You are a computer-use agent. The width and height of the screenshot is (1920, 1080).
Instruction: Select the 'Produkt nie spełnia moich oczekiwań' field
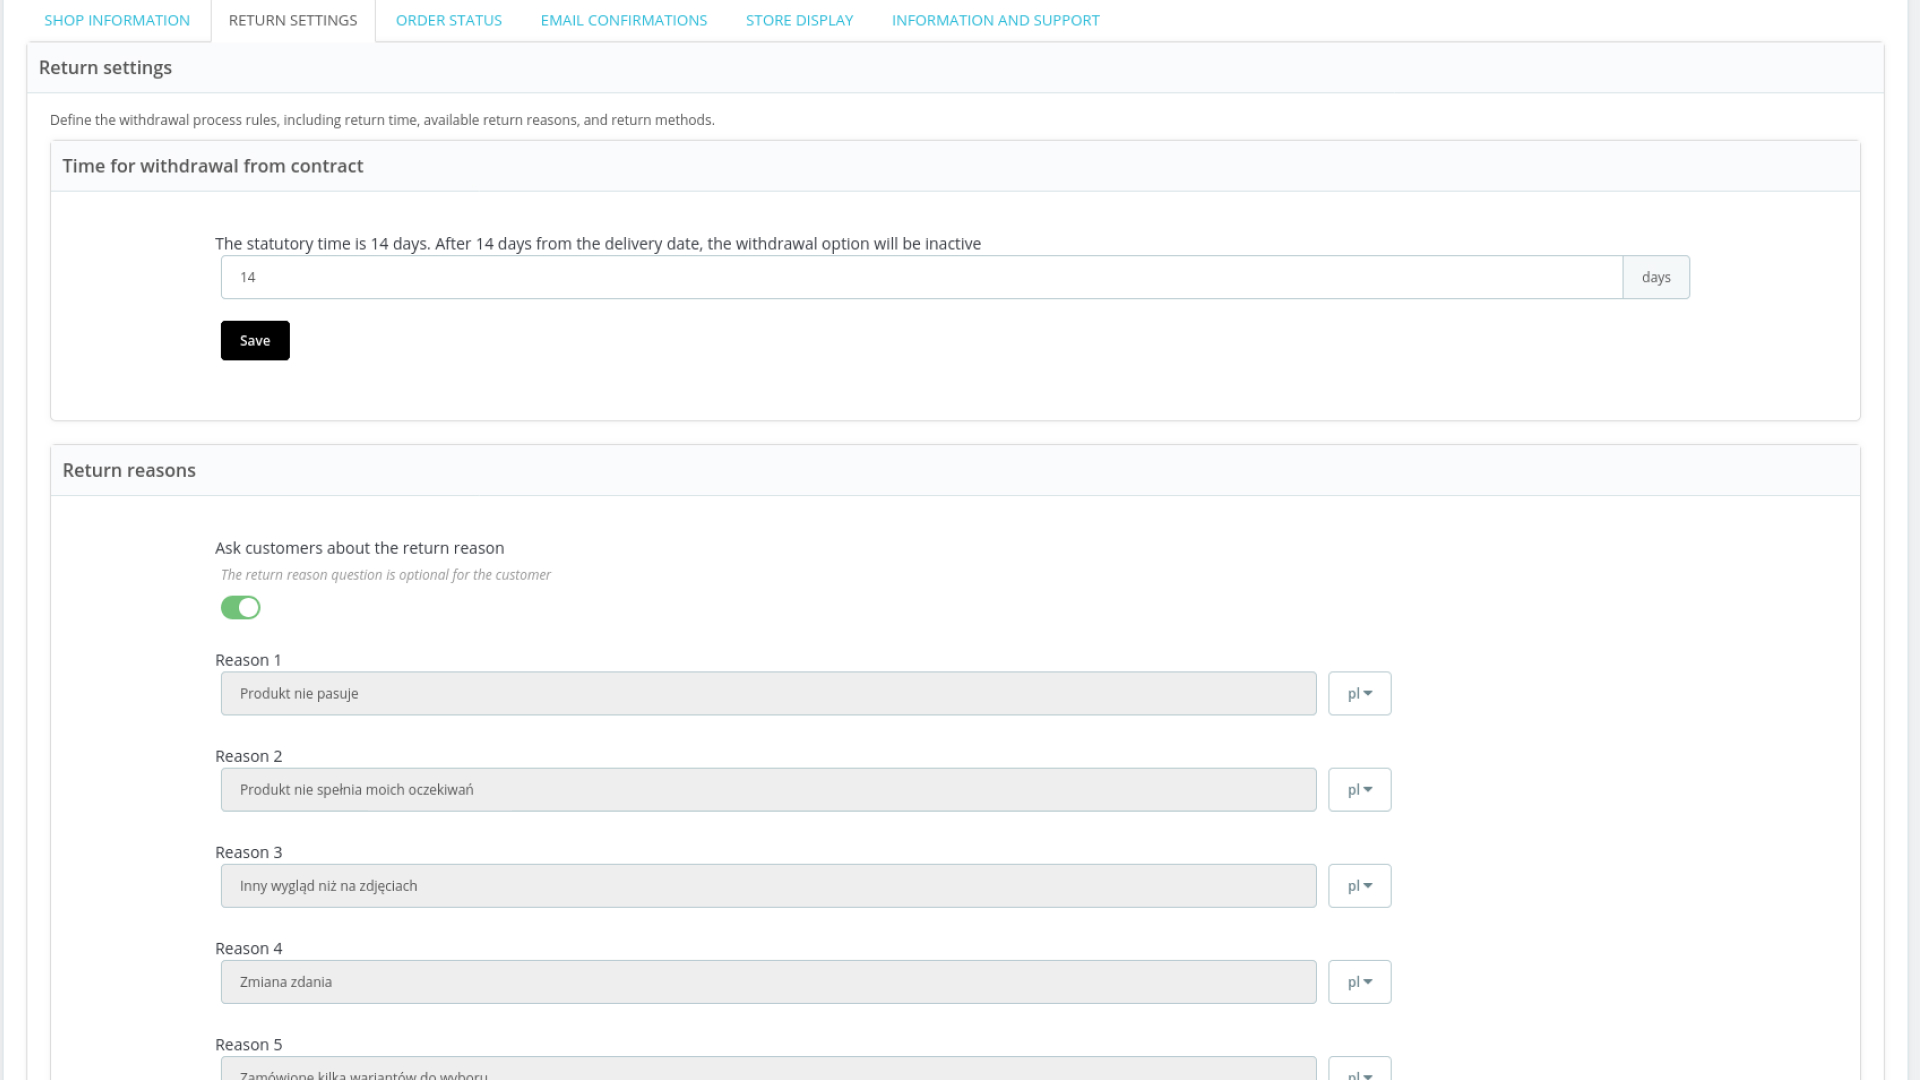point(767,789)
